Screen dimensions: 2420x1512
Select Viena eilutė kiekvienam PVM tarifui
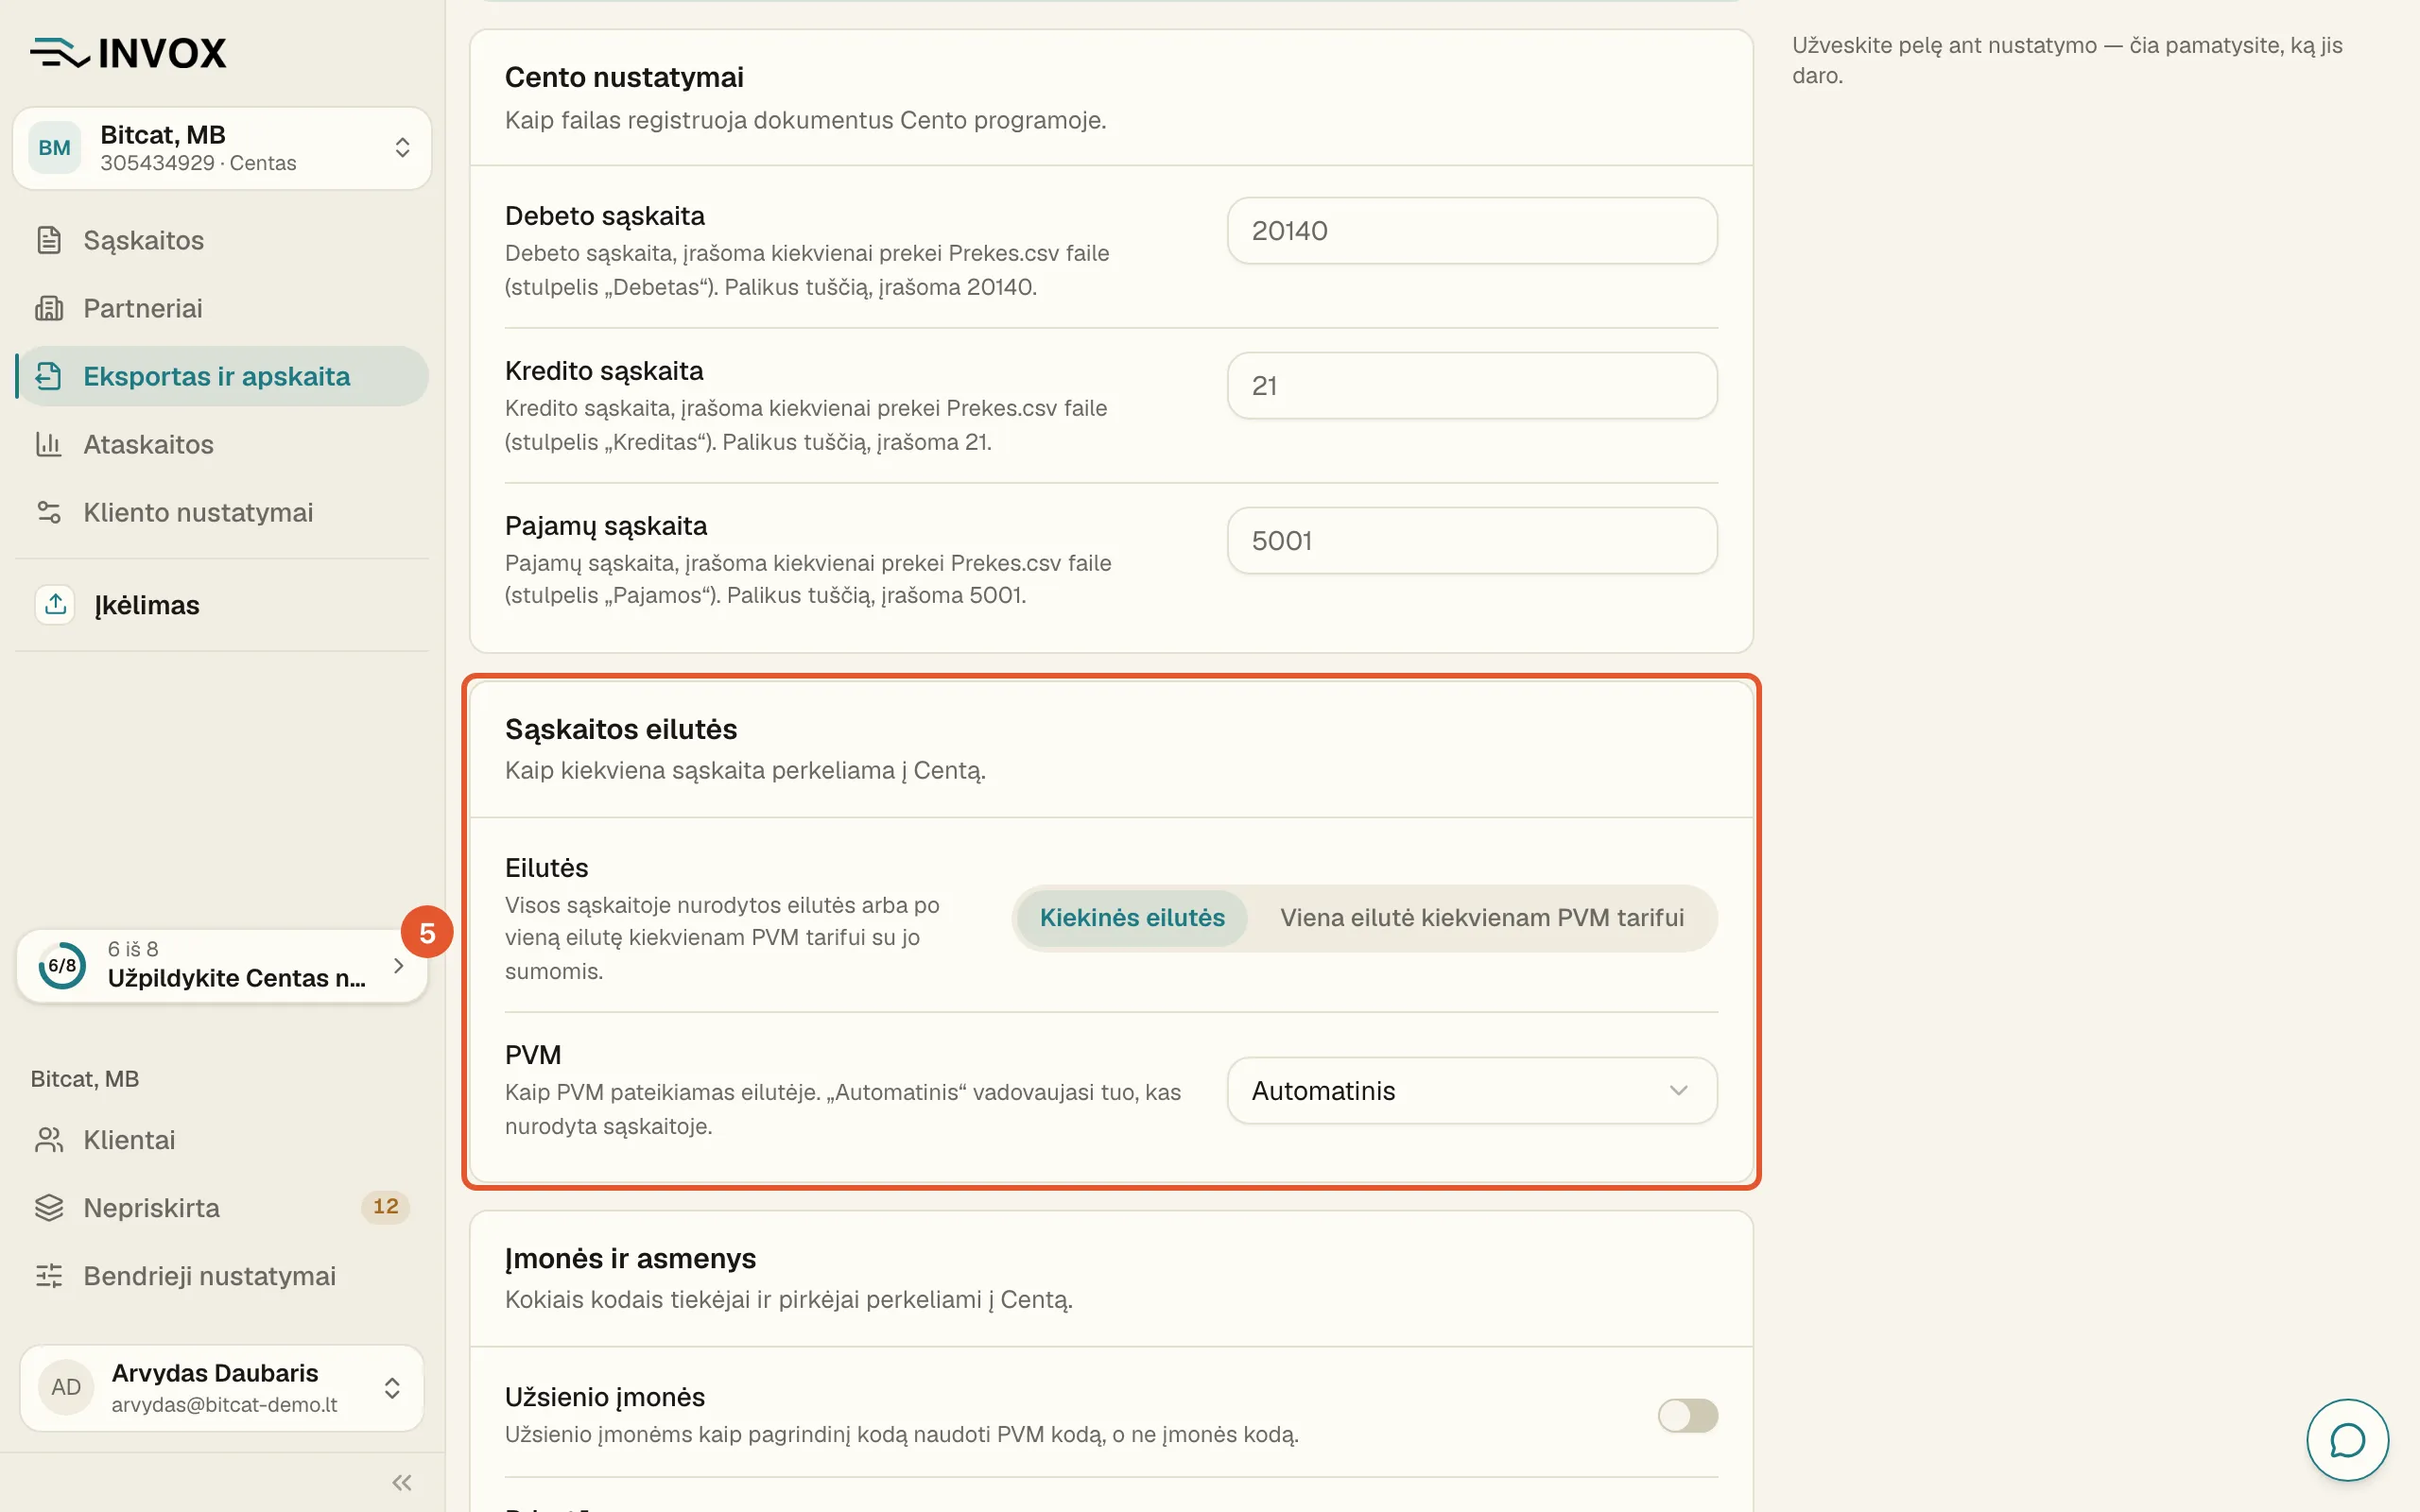click(1482, 917)
